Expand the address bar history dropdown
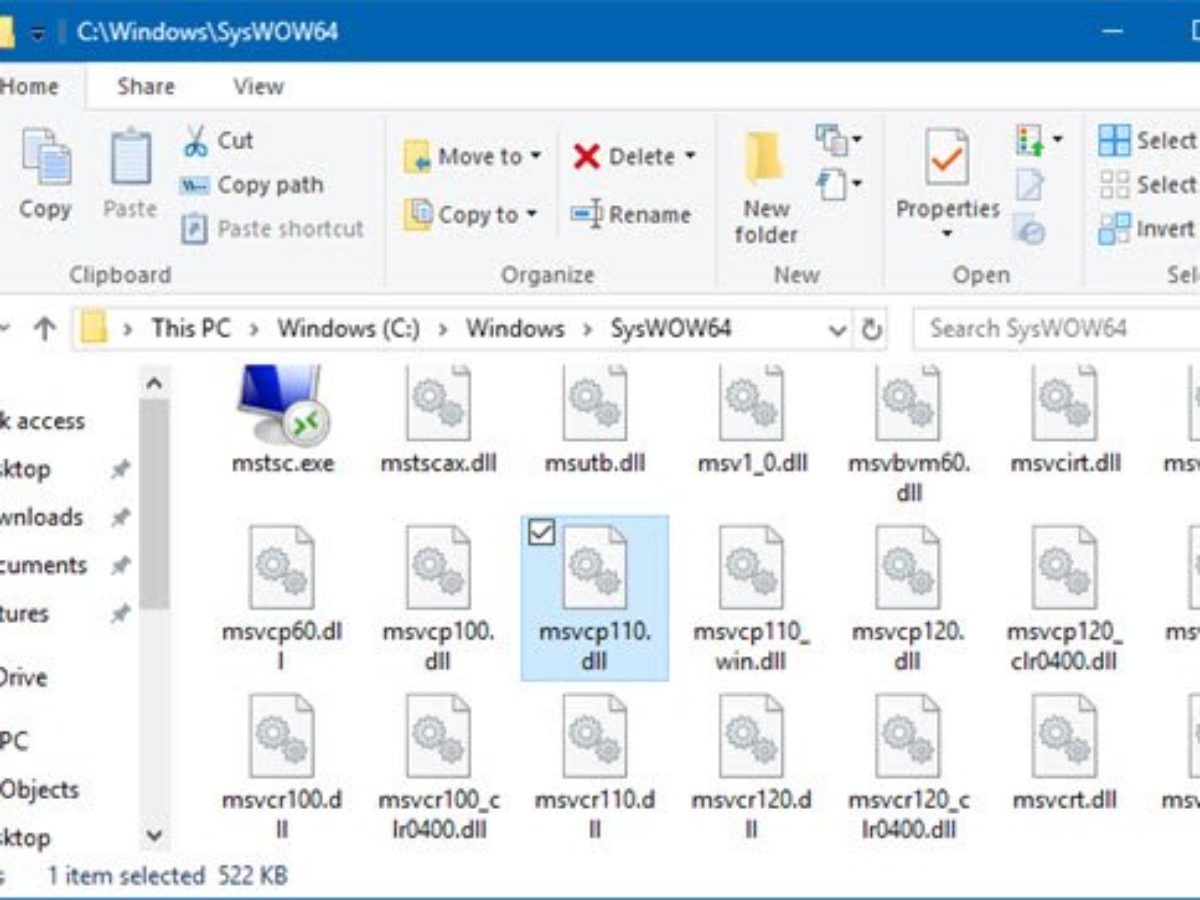The image size is (1200, 900). point(838,329)
